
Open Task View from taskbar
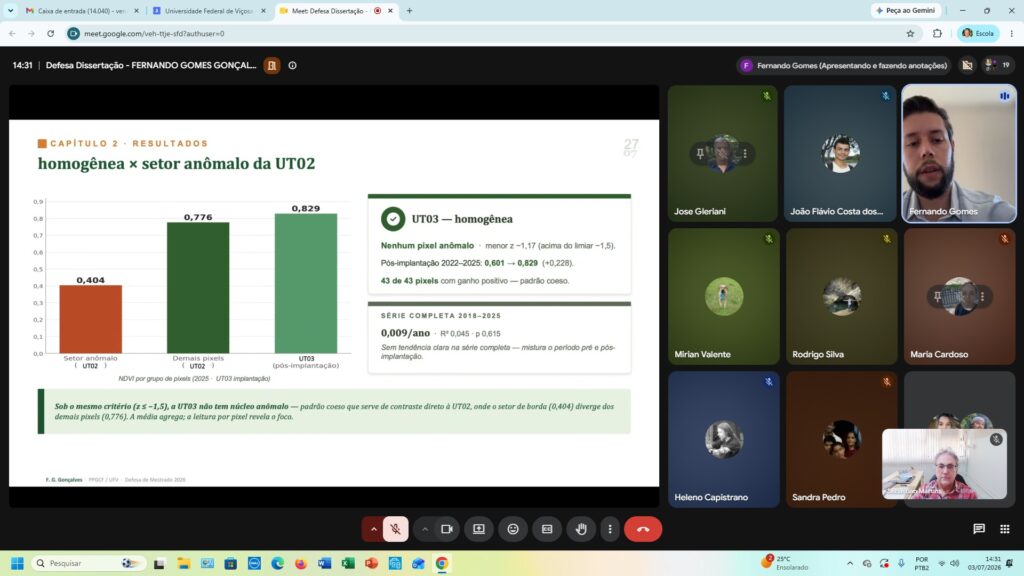click(x=159, y=563)
